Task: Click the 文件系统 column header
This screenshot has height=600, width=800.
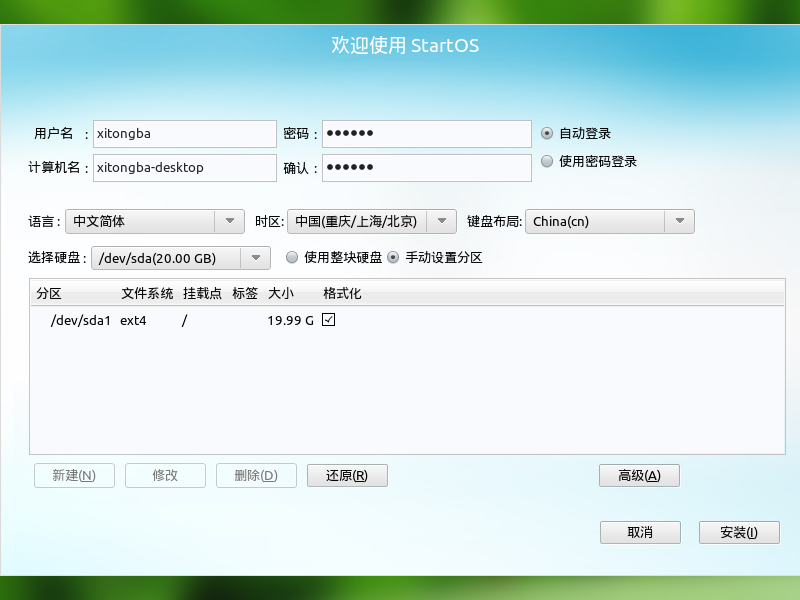Action: (147, 293)
